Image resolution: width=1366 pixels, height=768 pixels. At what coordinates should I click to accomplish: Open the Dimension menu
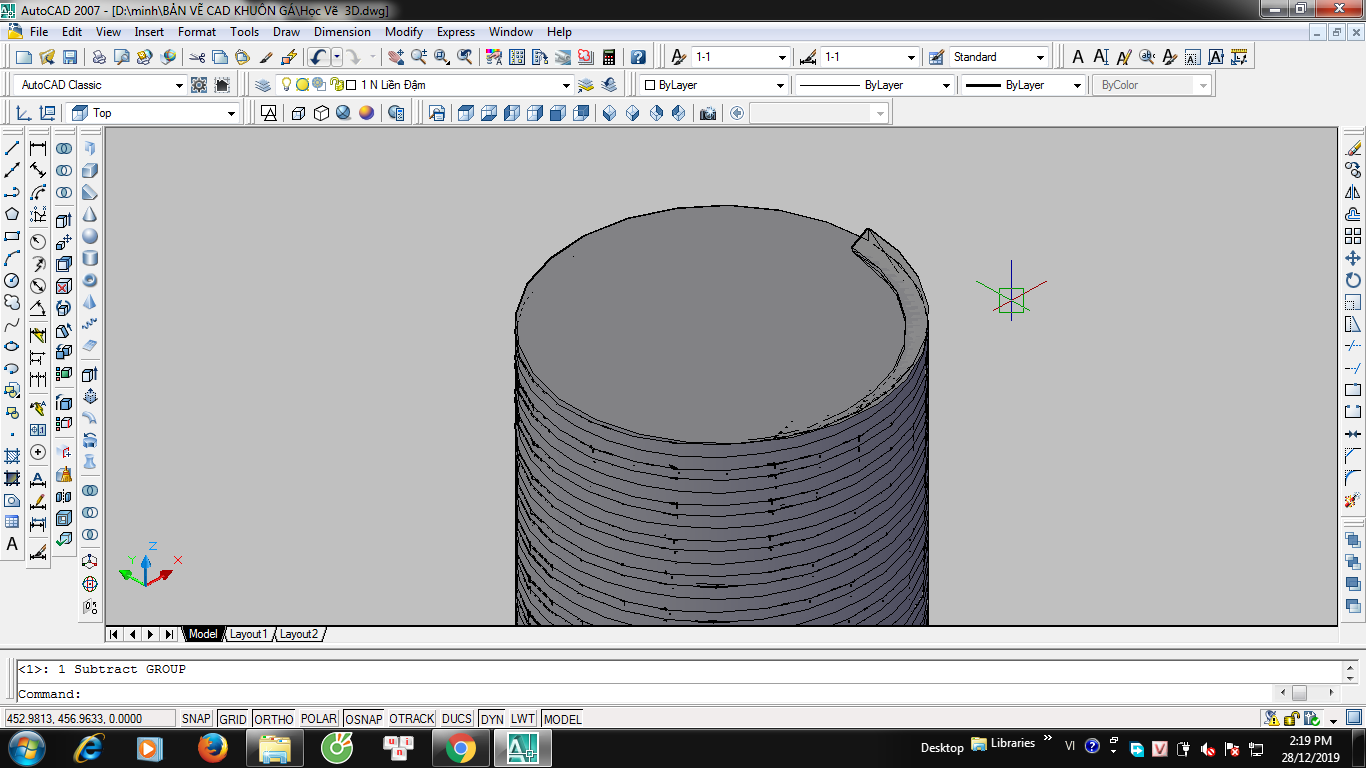[x=342, y=32]
